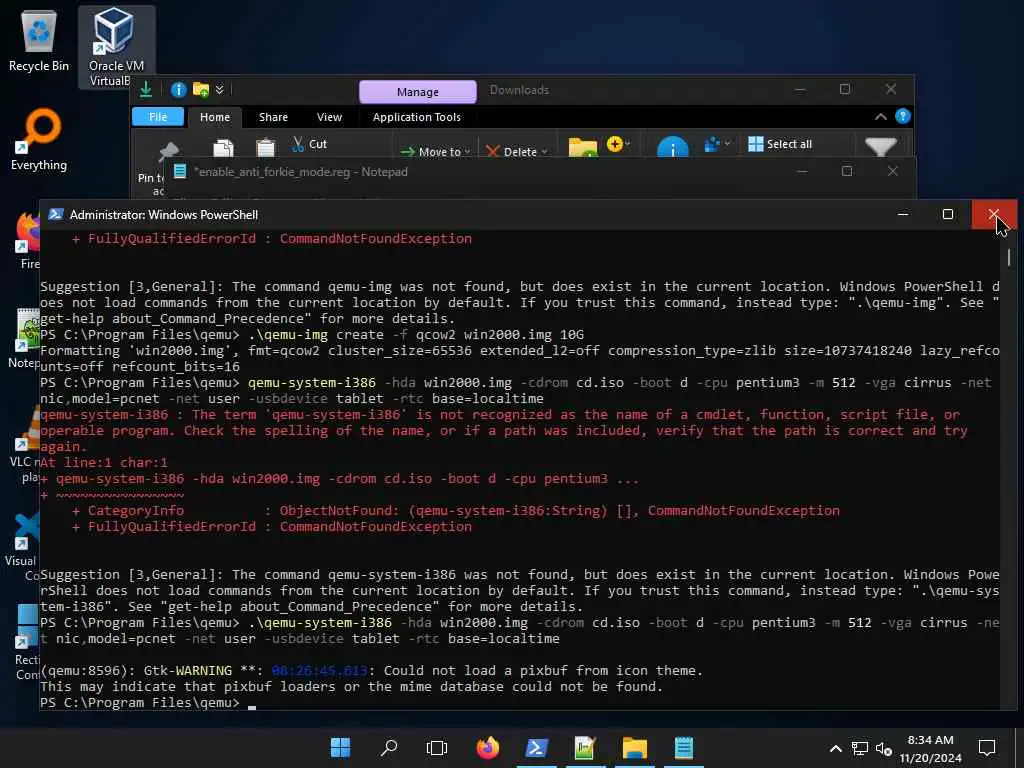Launch the Everything search shortcut
Image resolution: width=1024 pixels, height=768 pixels.
(39, 139)
